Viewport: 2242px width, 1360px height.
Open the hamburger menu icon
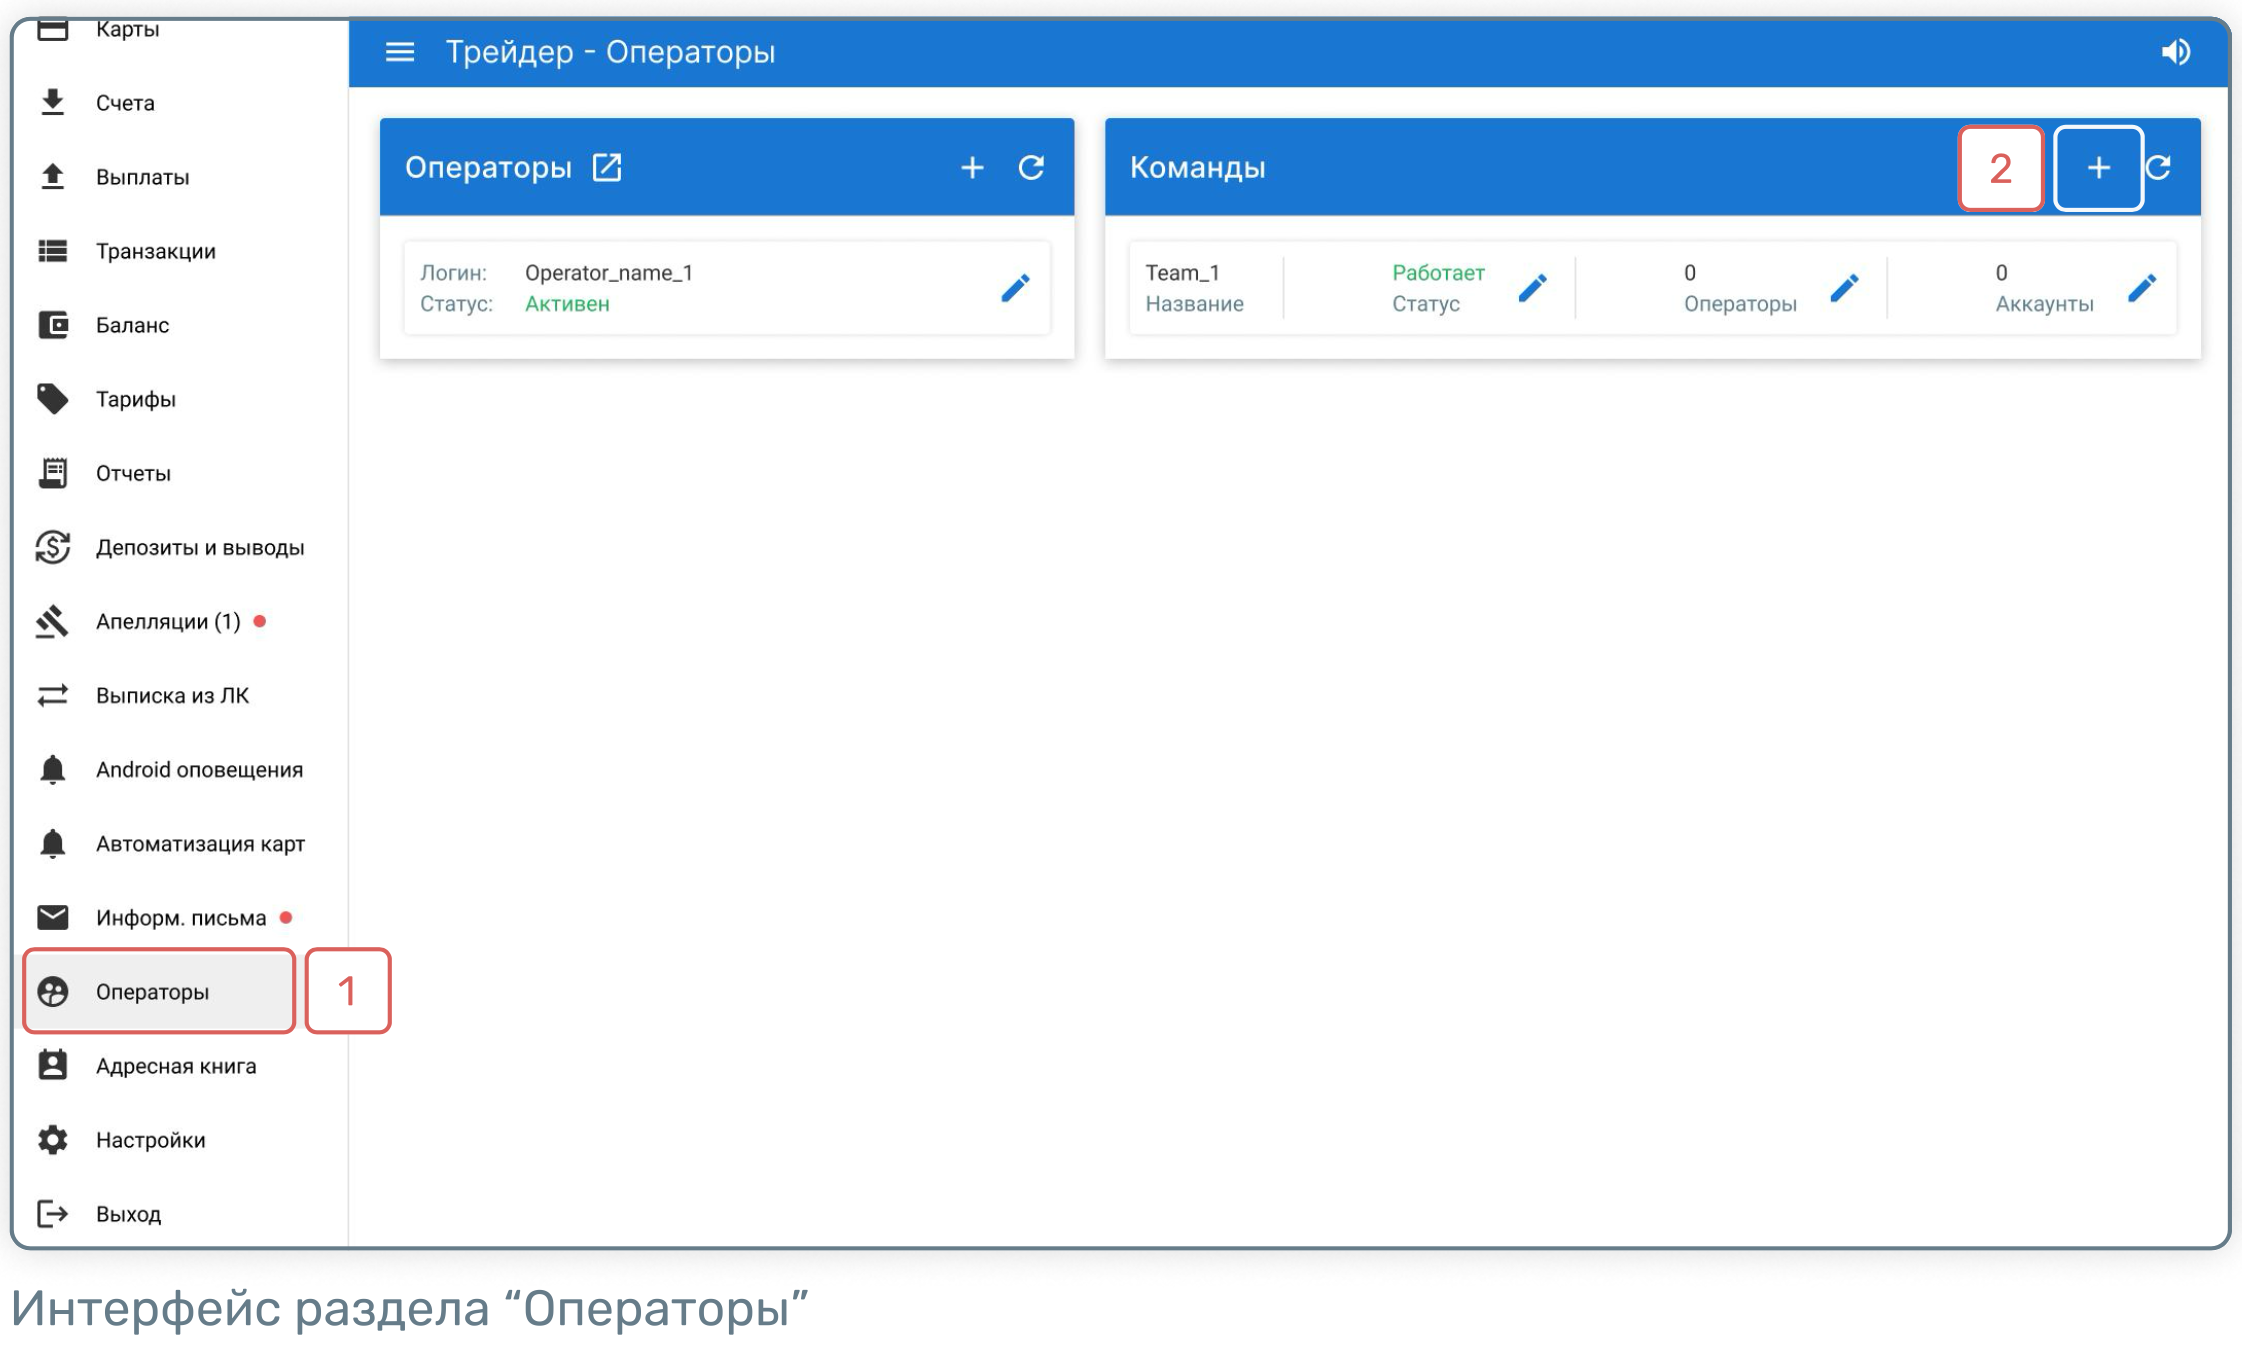pos(399,52)
